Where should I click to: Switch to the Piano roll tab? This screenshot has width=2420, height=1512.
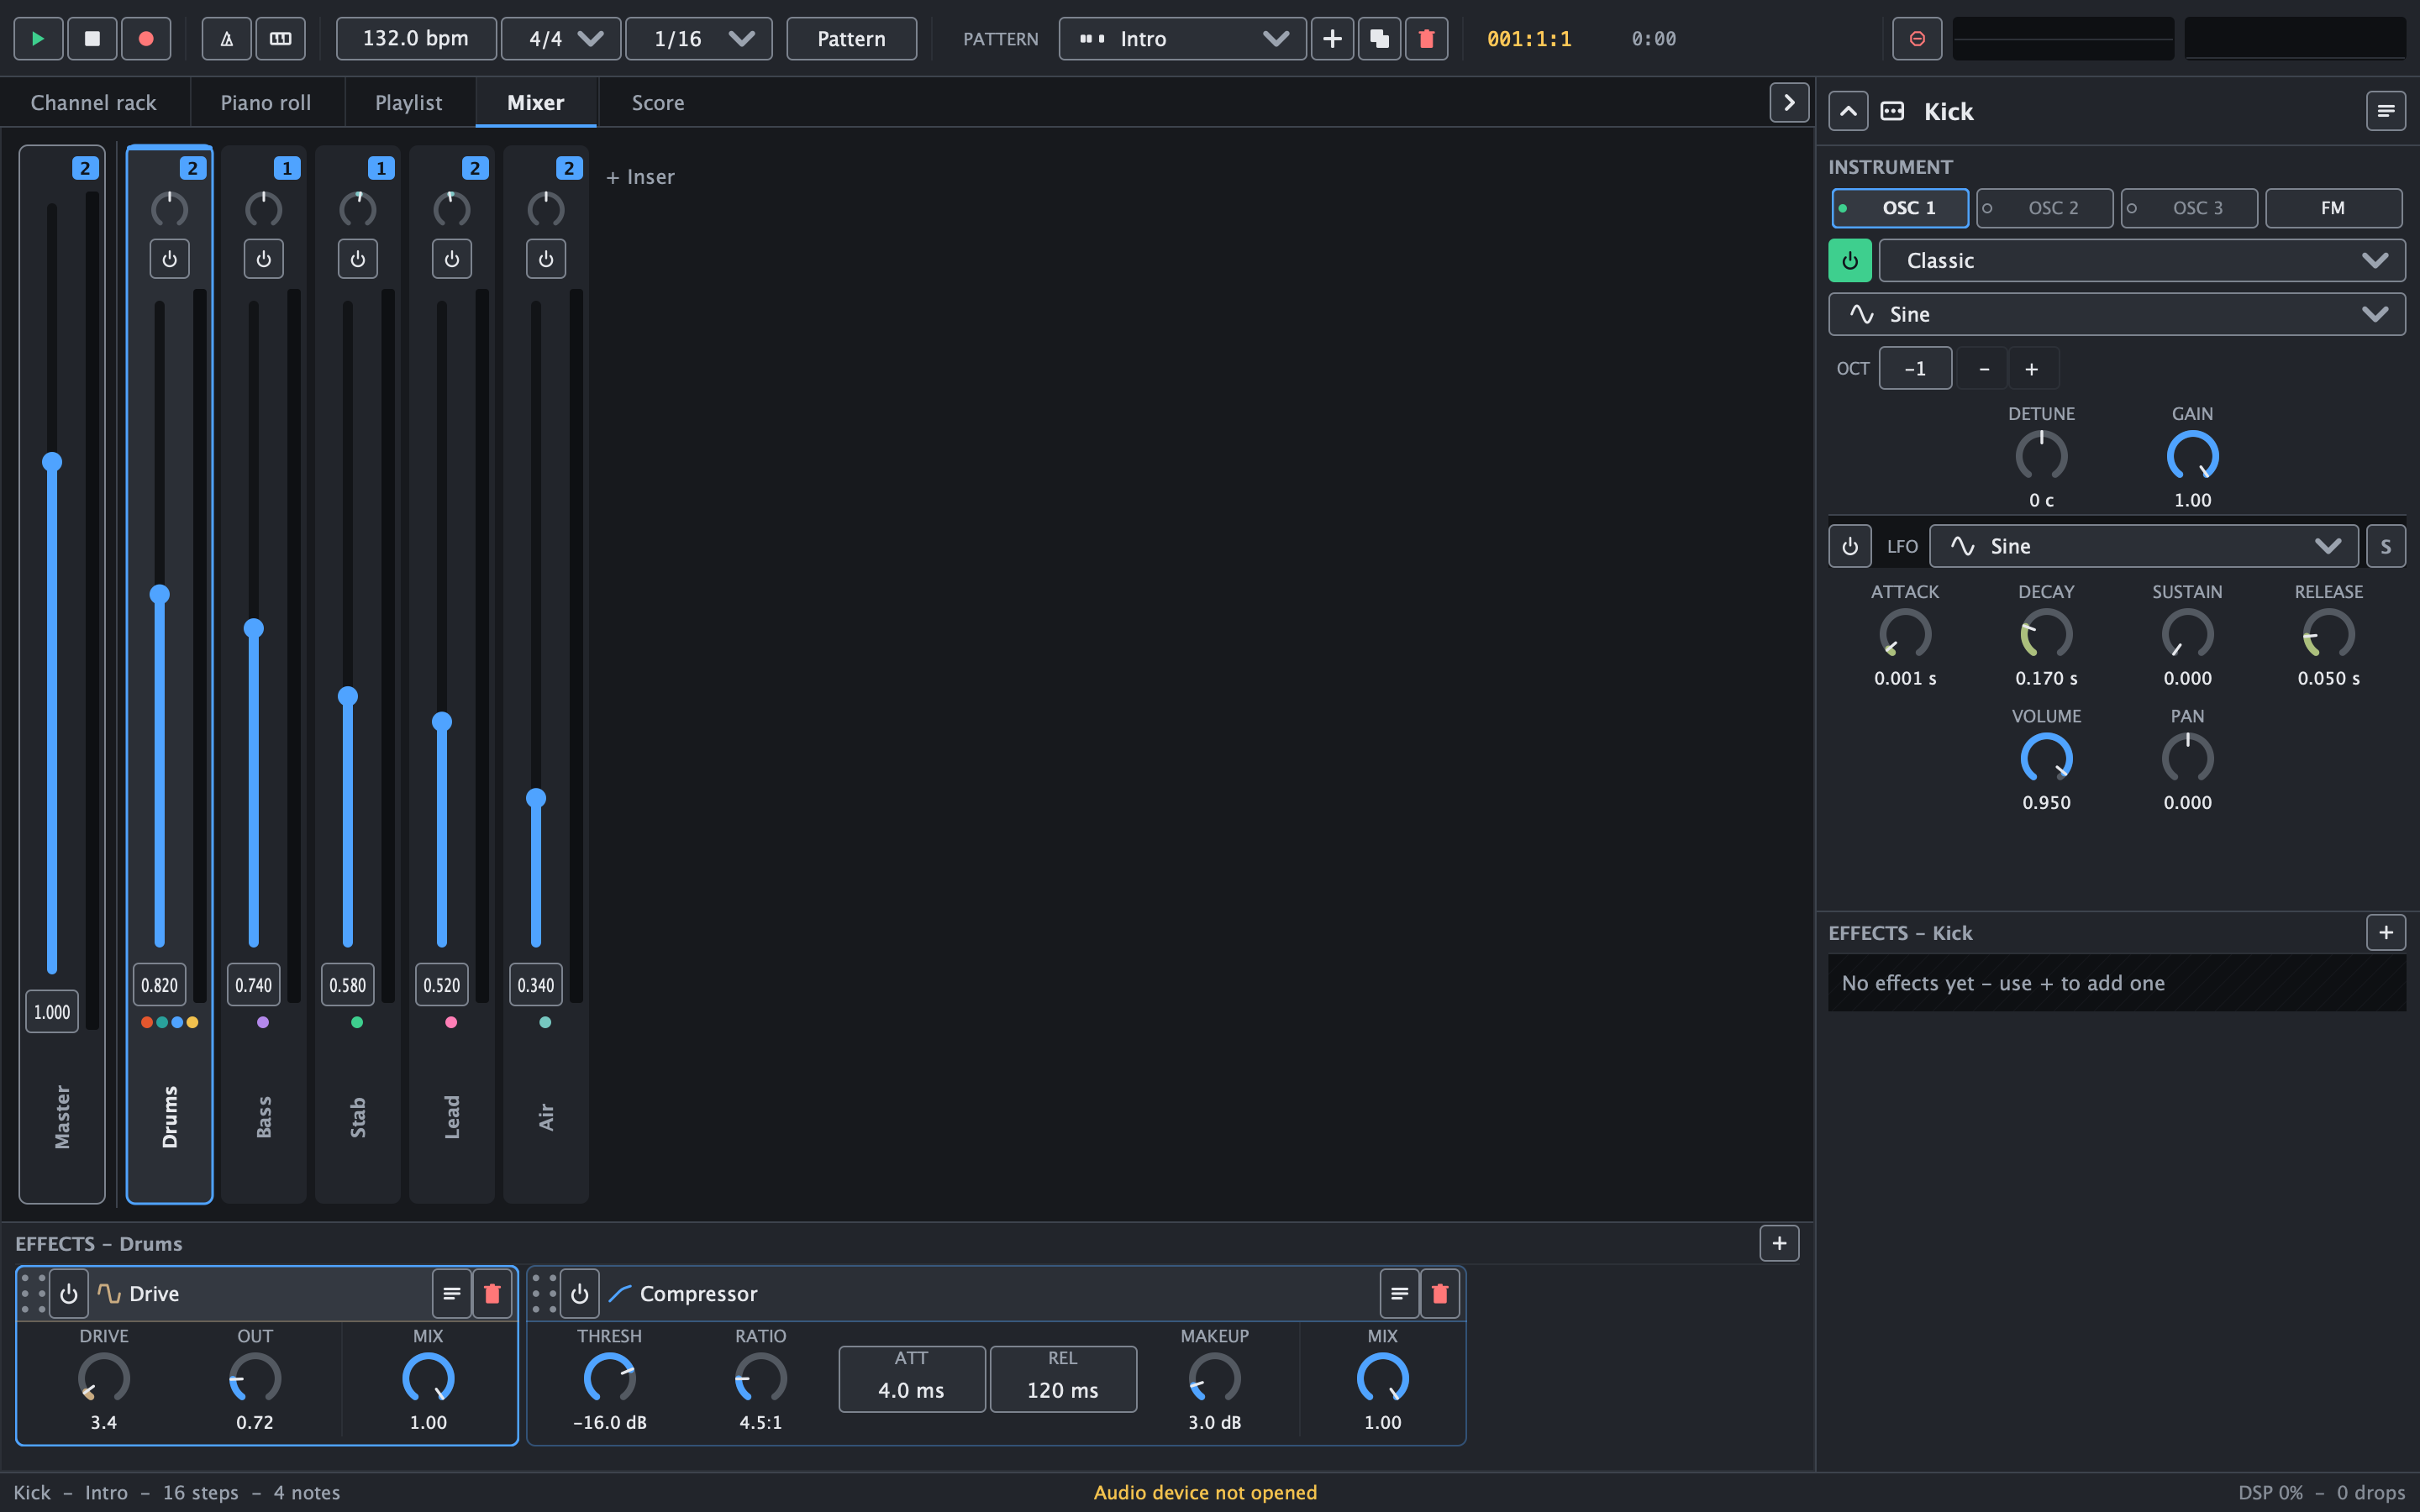[266, 102]
